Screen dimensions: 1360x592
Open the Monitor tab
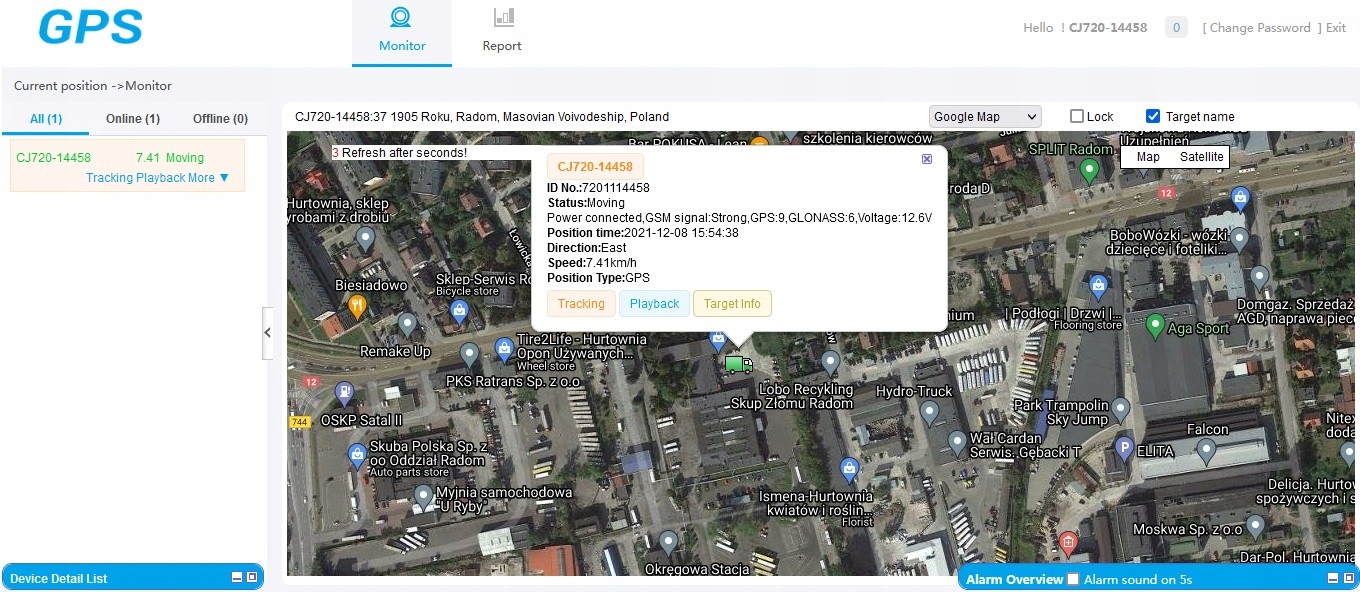pos(402,32)
